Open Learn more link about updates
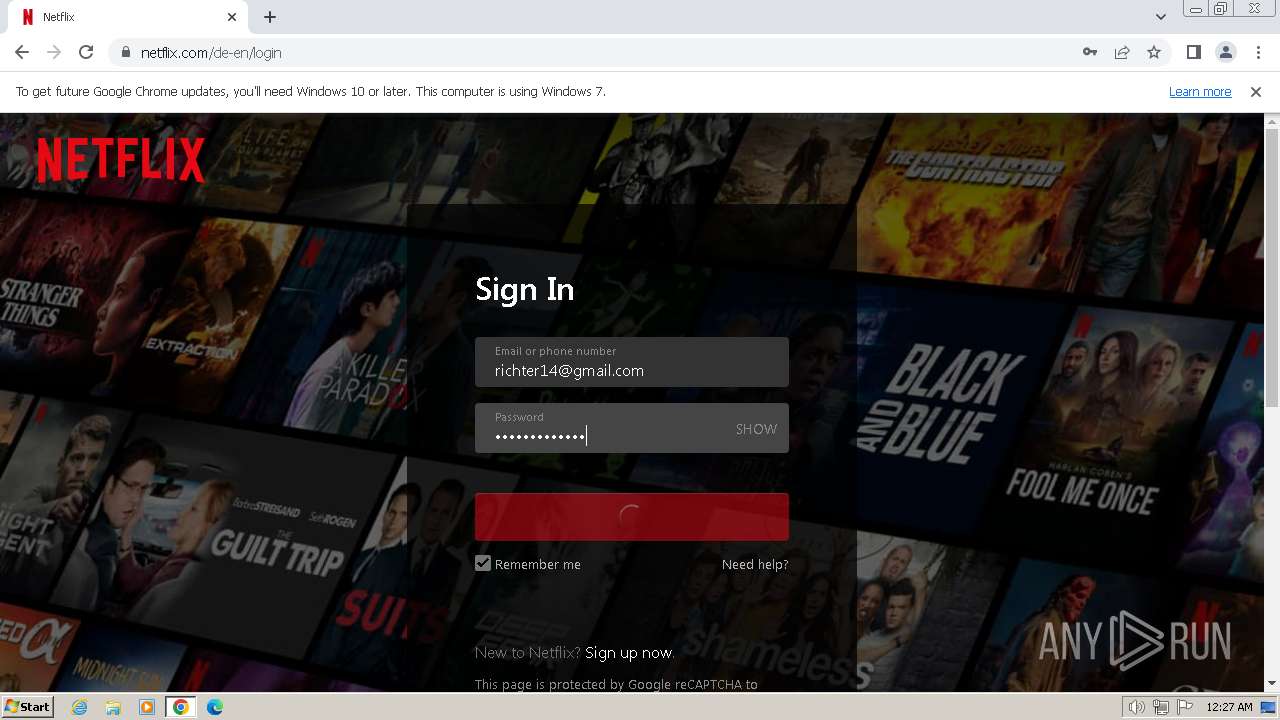This screenshot has width=1280, height=720. 1200,91
